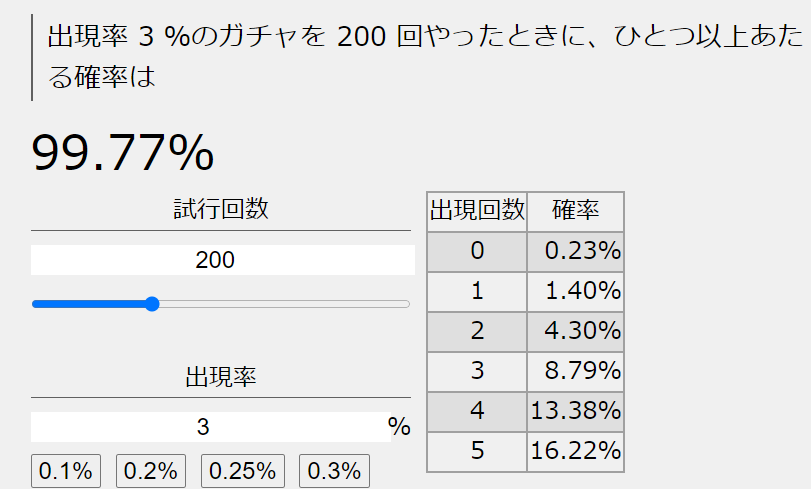Viewport: 811px width, 489px height.
Task: Select the 0.2% preset rate button
Action: 151,471
